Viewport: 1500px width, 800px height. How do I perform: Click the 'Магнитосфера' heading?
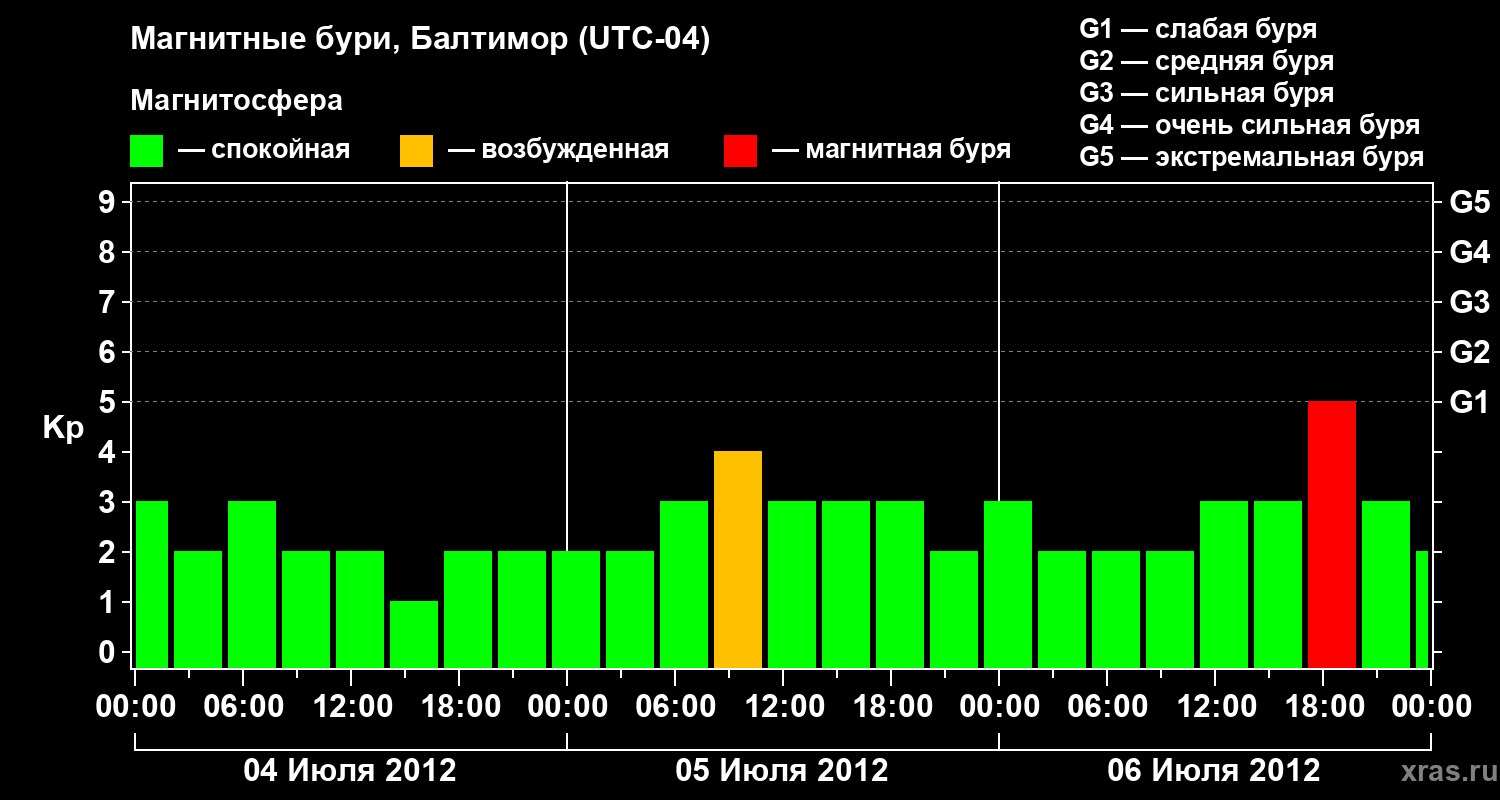point(237,101)
